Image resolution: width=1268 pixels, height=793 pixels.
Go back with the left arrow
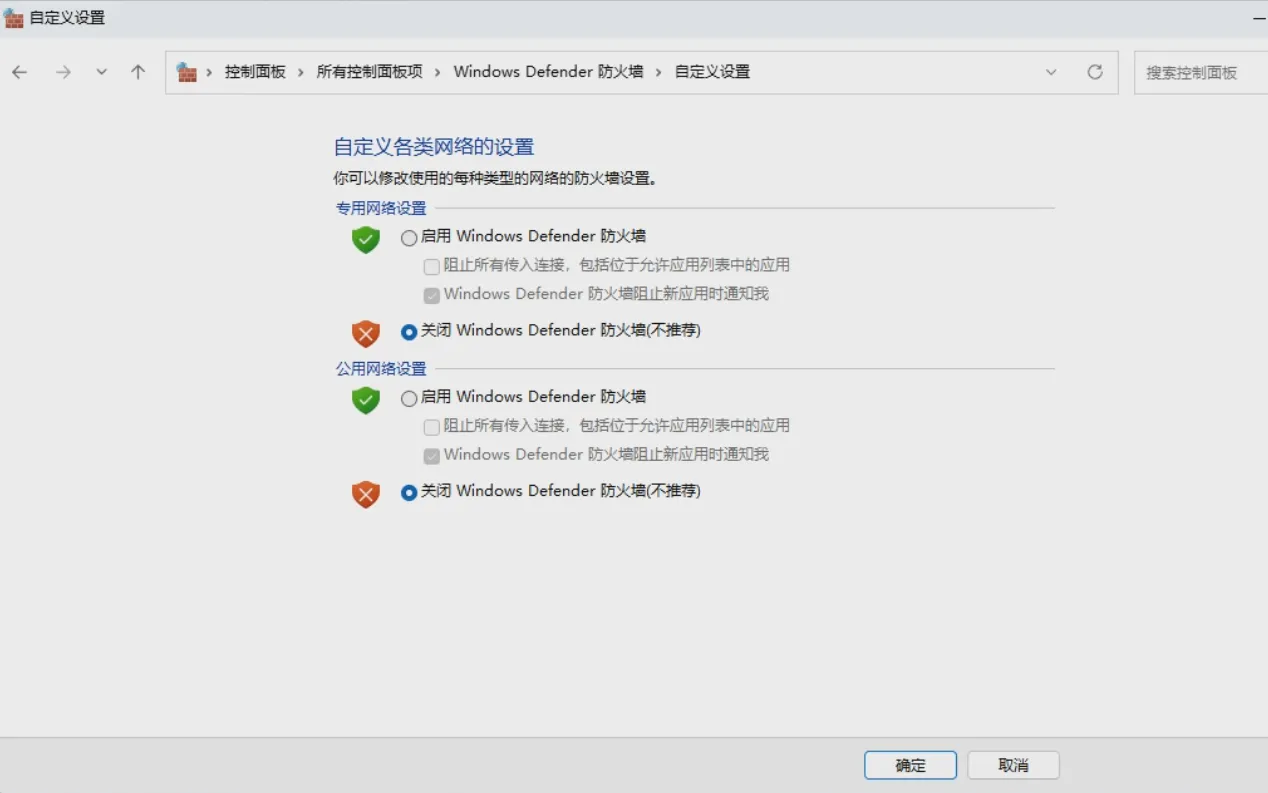click(x=19, y=72)
